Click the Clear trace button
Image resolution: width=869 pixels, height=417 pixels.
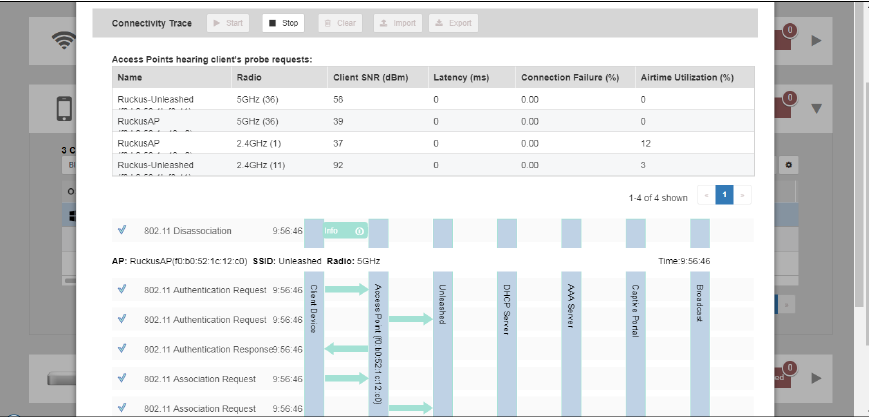341,22
